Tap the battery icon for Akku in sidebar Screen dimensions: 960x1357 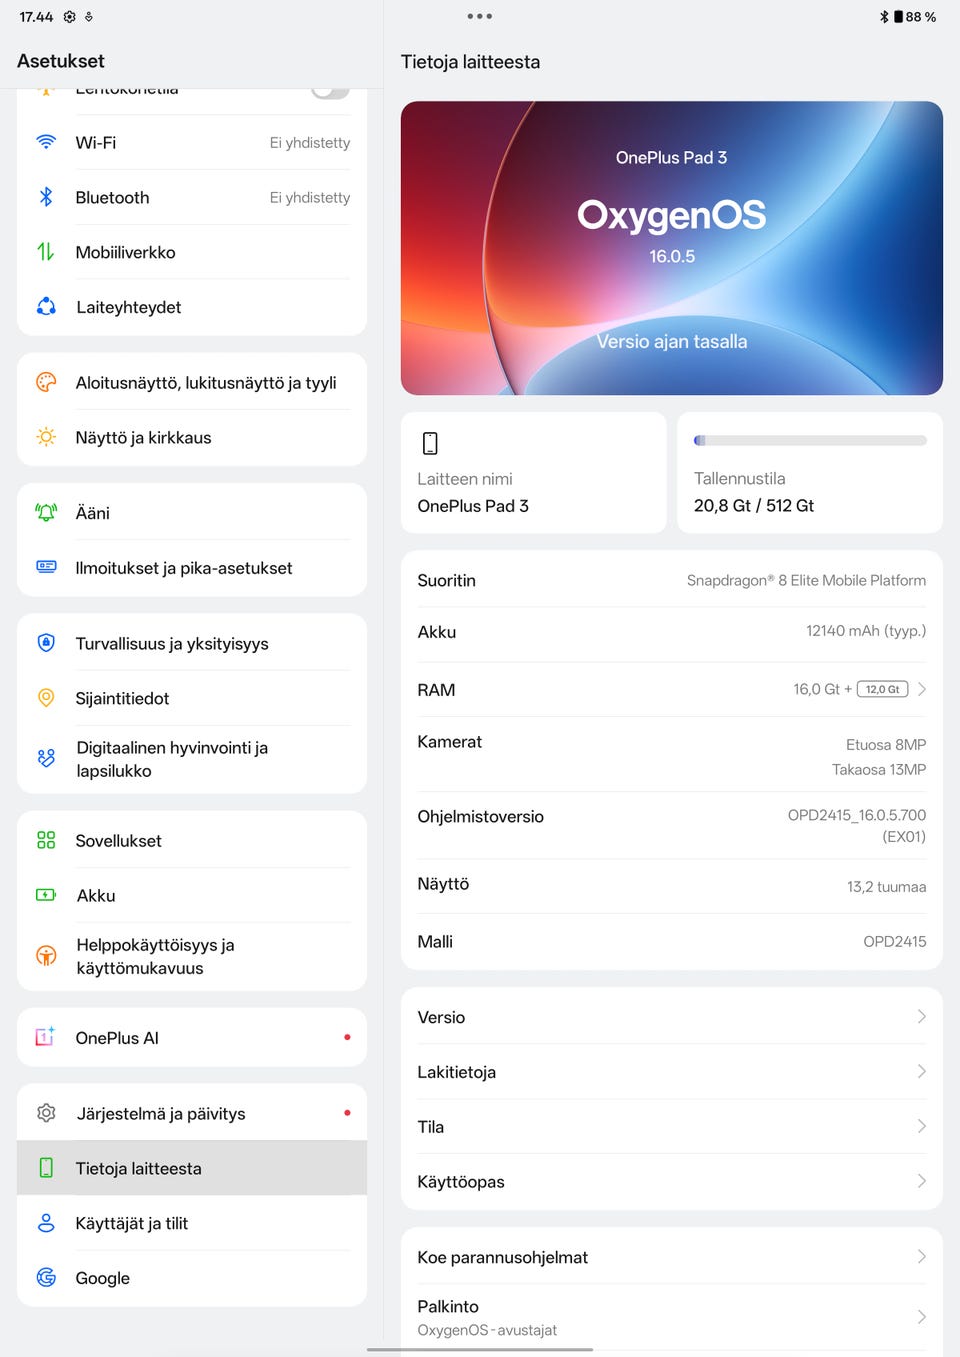pyautogui.click(x=46, y=895)
